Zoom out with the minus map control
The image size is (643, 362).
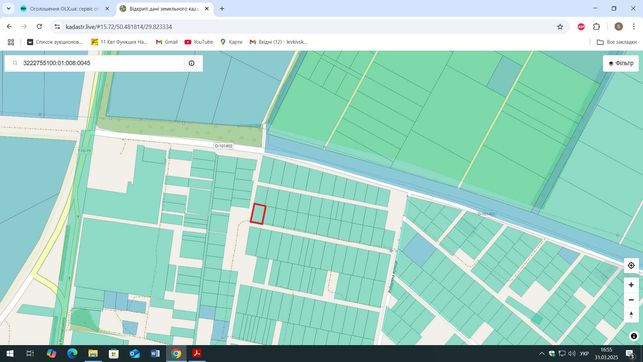coord(631,300)
